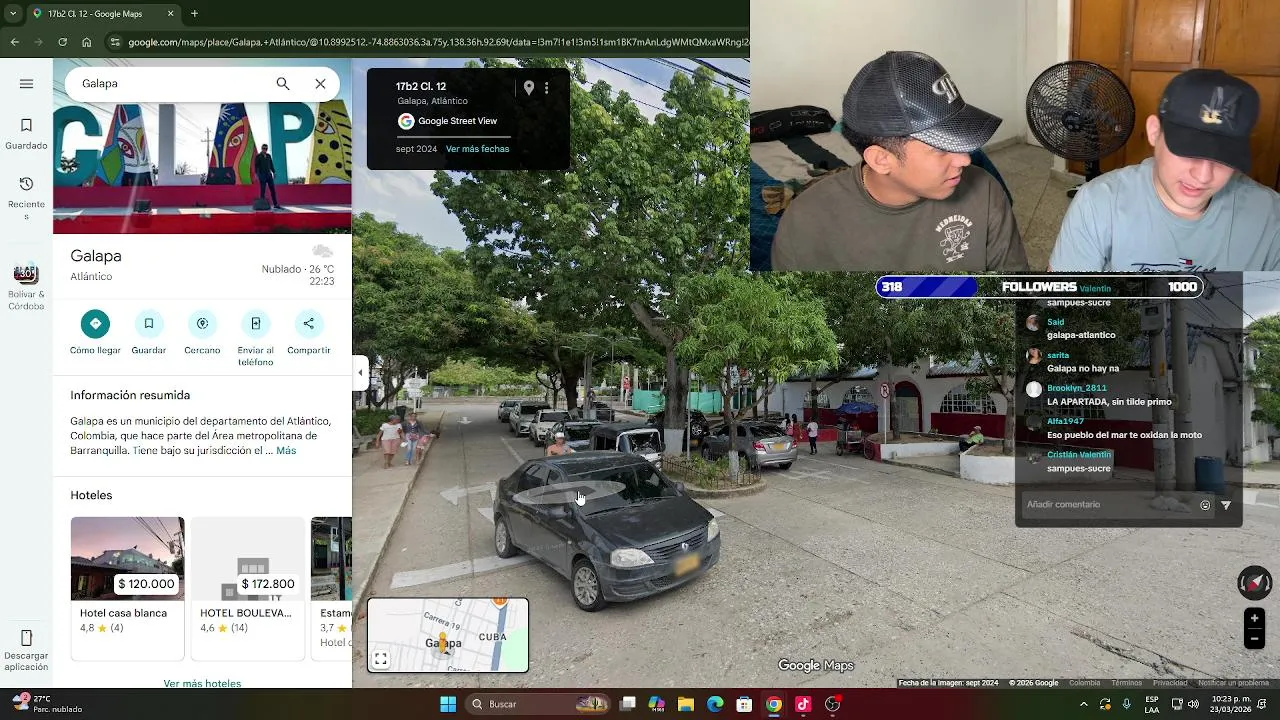Viewport: 1280px width, 720px height.
Task: Open Recientes history in sidebar
Action: coord(26,196)
